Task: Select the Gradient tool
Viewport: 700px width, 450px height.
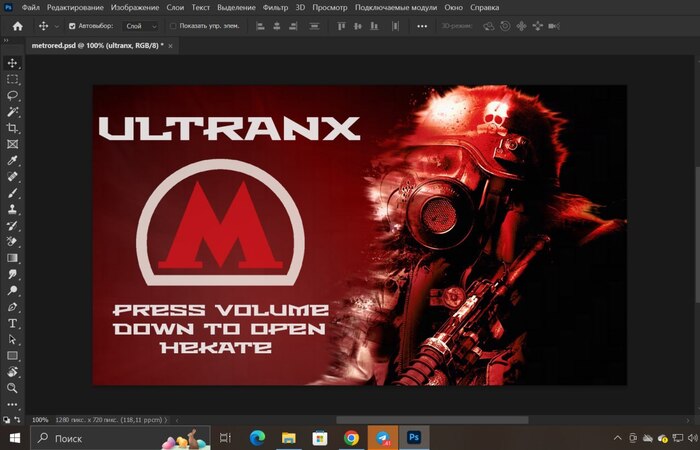Action: click(13, 258)
